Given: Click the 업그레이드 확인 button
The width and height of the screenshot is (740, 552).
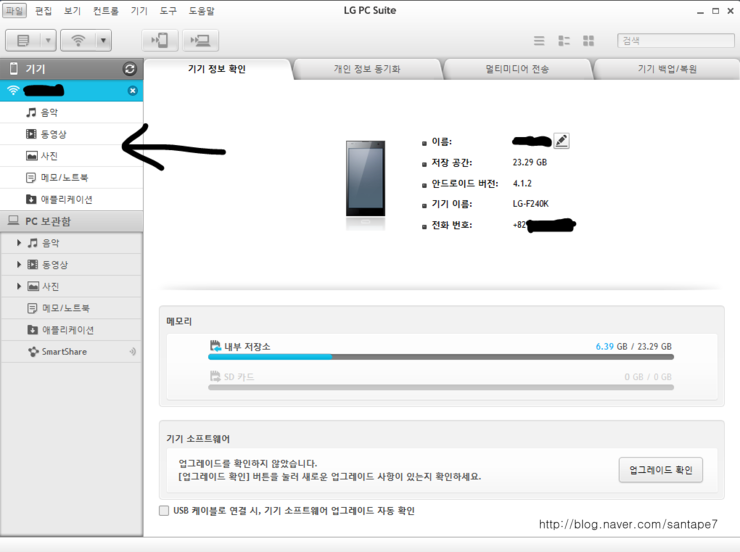Looking at the screenshot, I should pos(661,470).
